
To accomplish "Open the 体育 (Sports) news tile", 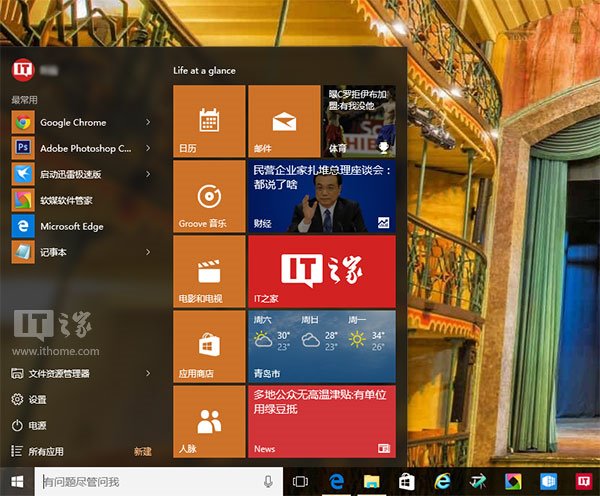I will pyautogui.click(x=360, y=121).
